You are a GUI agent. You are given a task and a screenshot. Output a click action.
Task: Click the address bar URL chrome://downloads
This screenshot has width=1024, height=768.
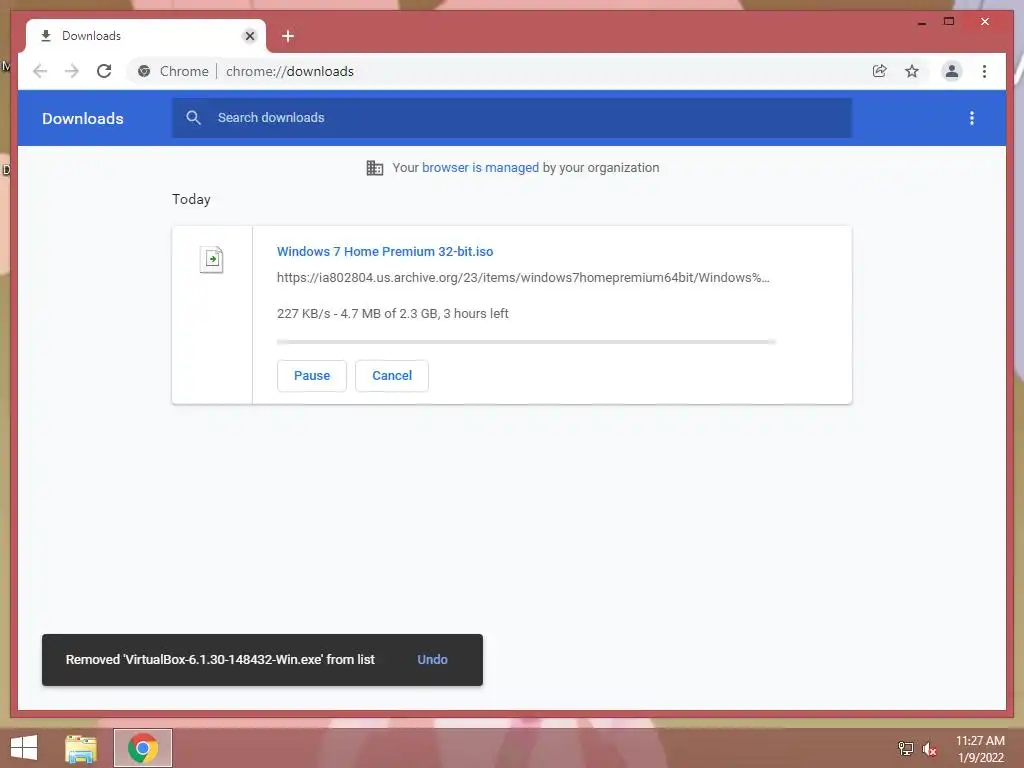pyautogui.click(x=290, y=71)
